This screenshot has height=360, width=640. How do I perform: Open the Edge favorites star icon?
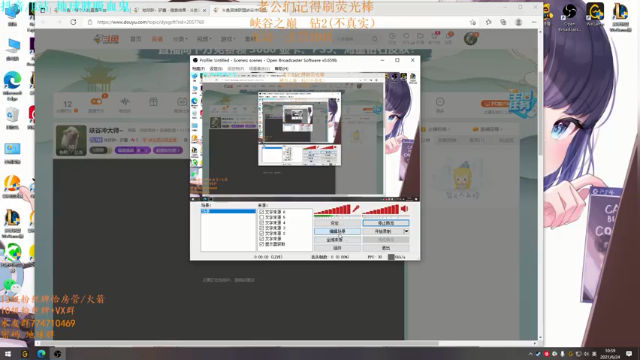coord(472,22)
